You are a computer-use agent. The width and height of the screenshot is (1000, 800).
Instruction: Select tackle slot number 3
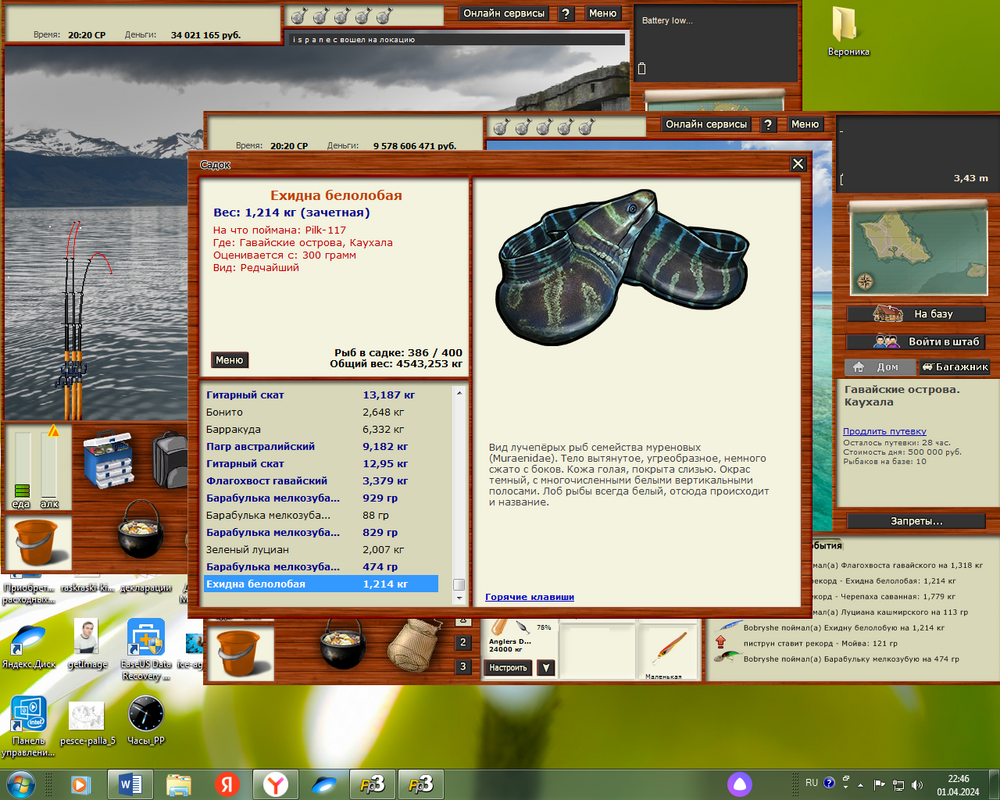click(463, 667)
